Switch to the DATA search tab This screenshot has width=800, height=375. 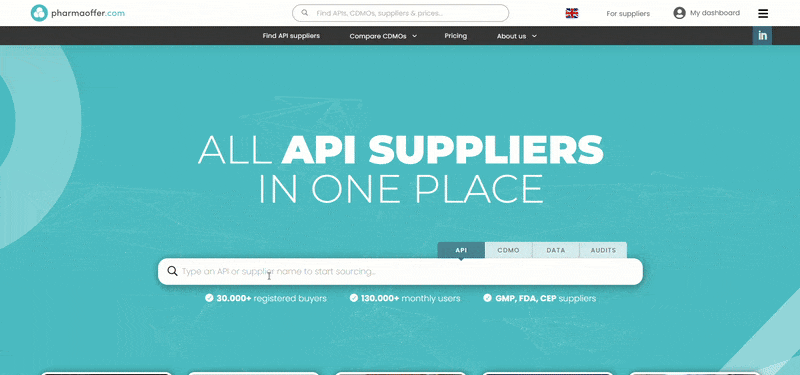[556, 250]
